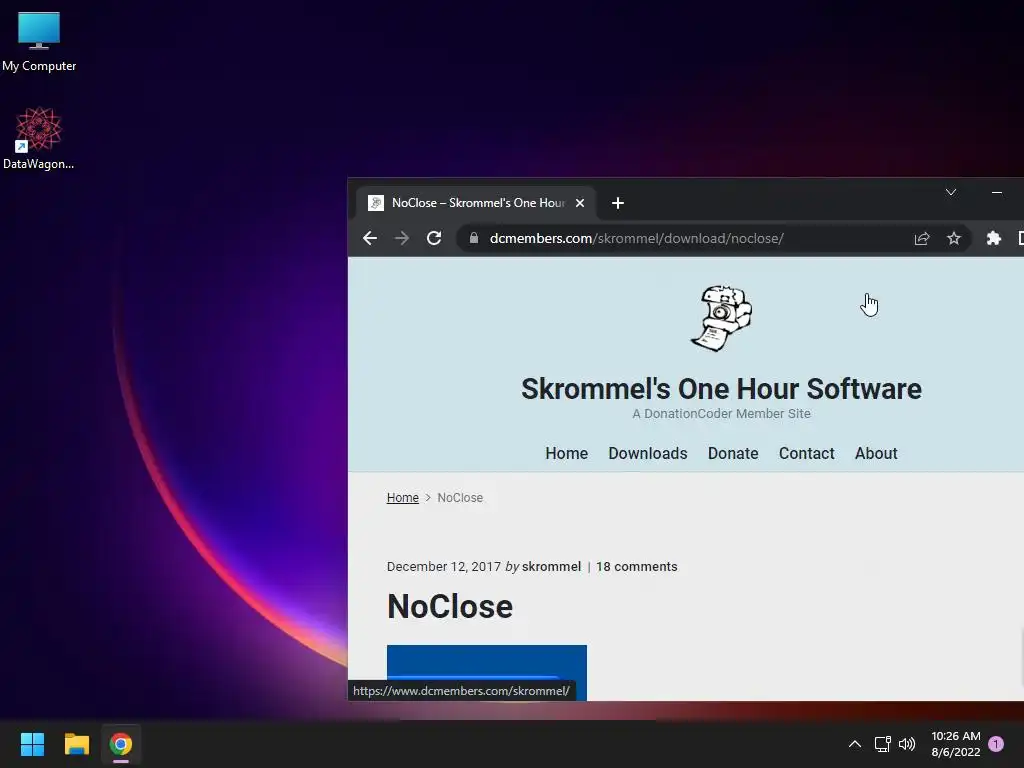The width and height of the screenshot is (1024, 768).
Task: View site information via the lock icon
Action: pyautogui.click(x=473, y=238)
